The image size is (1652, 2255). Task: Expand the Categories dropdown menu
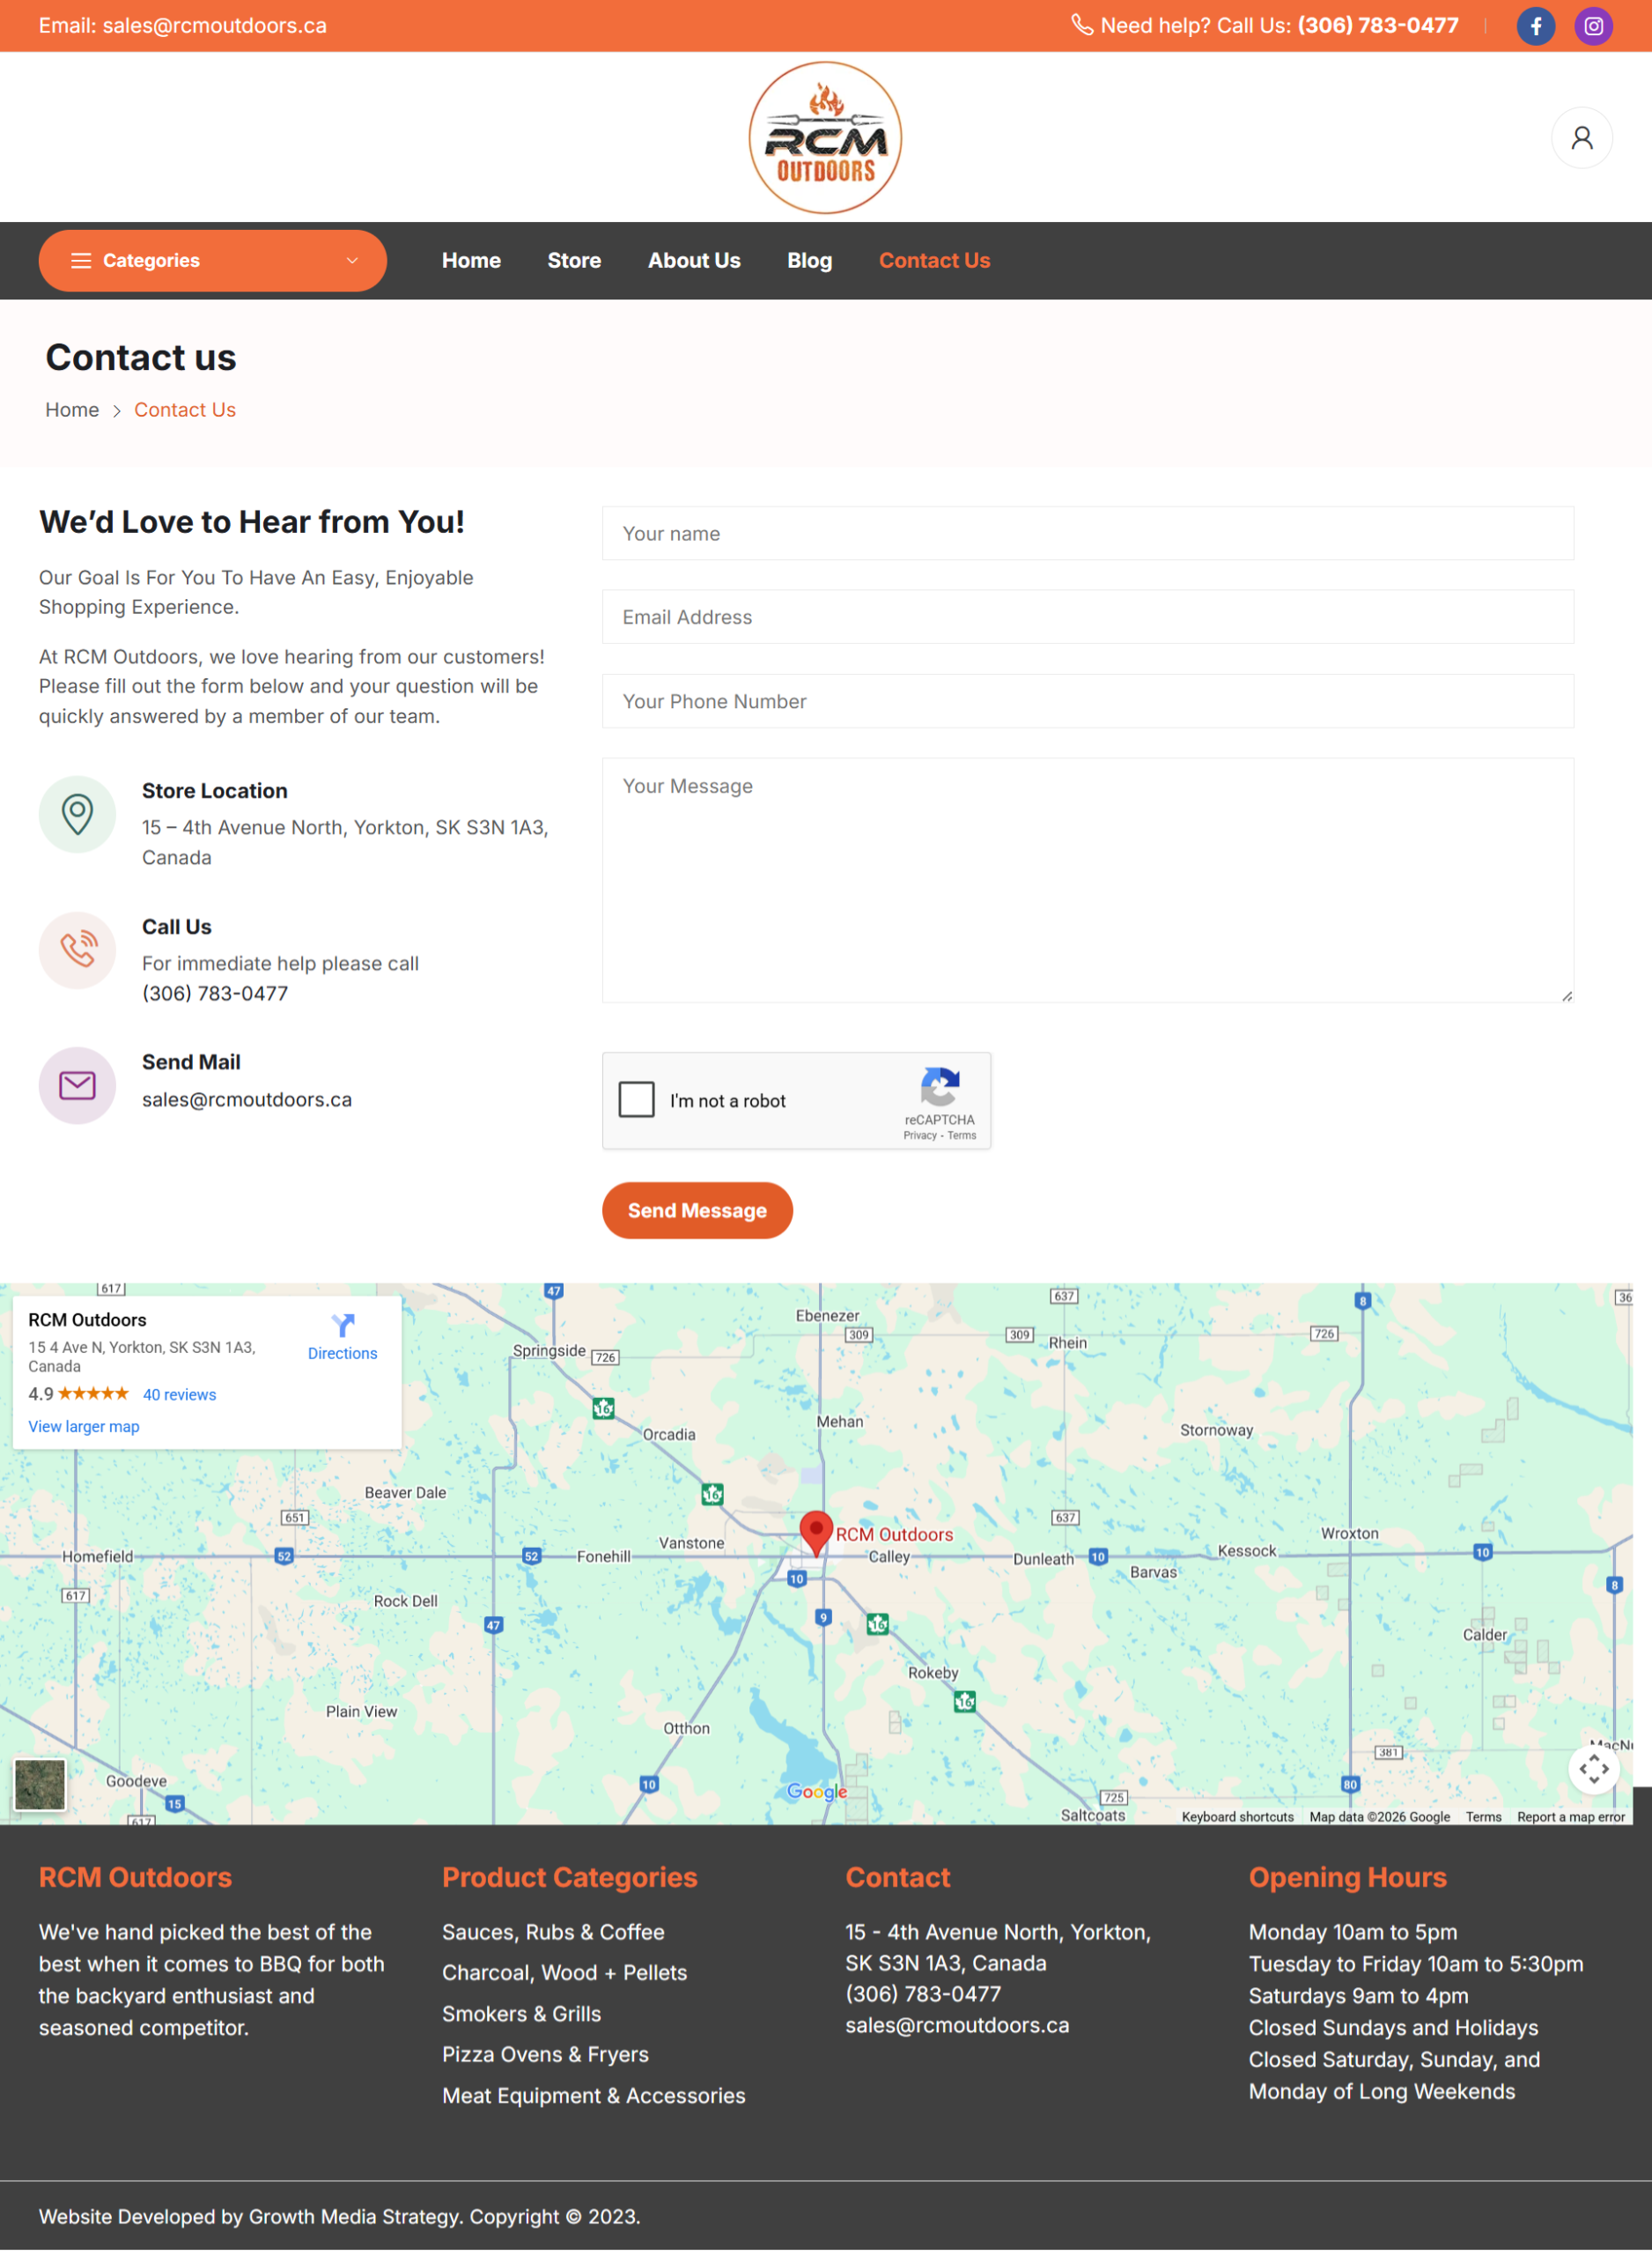coord(212,261)
